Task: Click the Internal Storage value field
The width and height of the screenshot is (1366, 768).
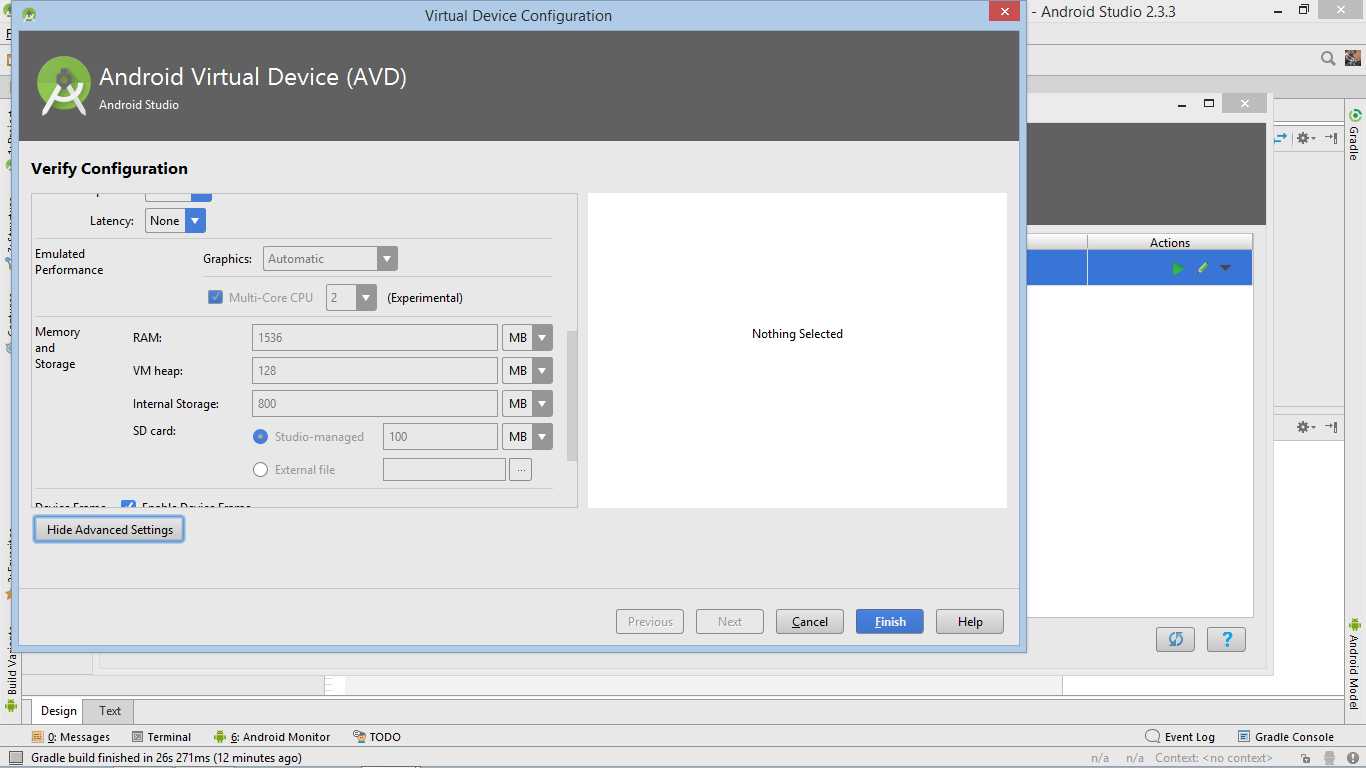Action: (x=375, y=404)
